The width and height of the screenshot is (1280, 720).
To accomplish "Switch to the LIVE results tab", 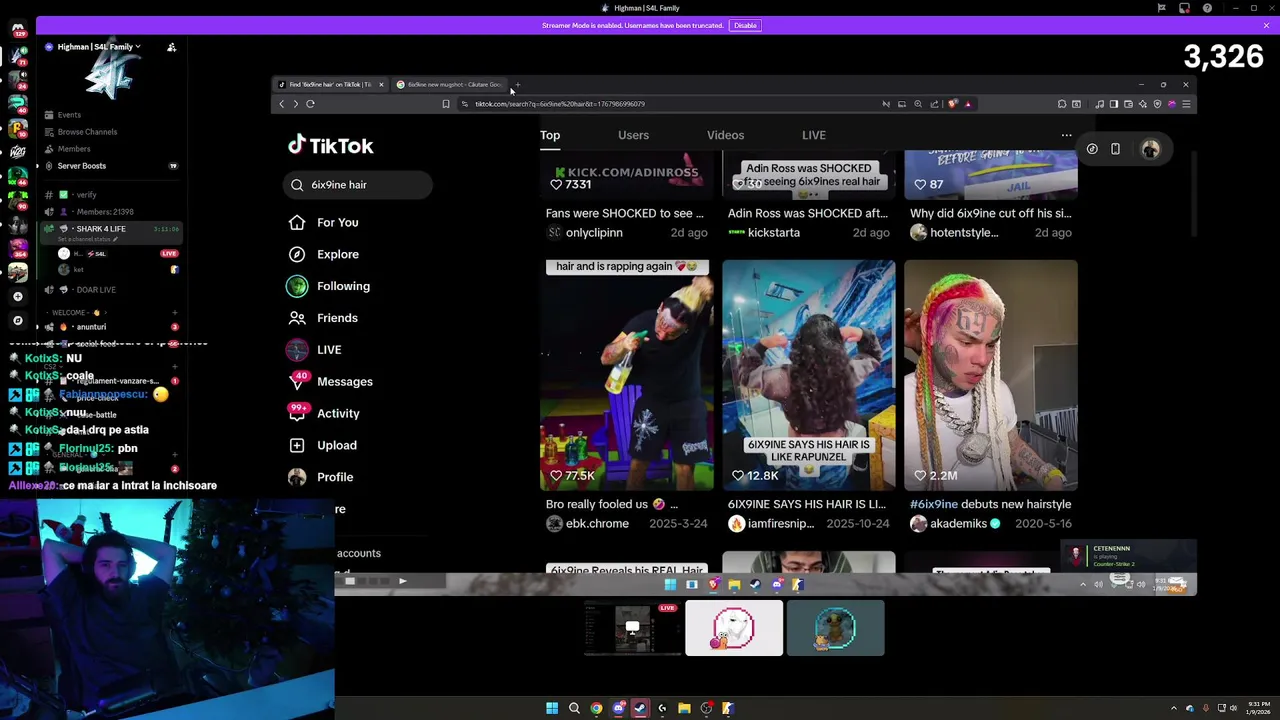I will 813,135.
